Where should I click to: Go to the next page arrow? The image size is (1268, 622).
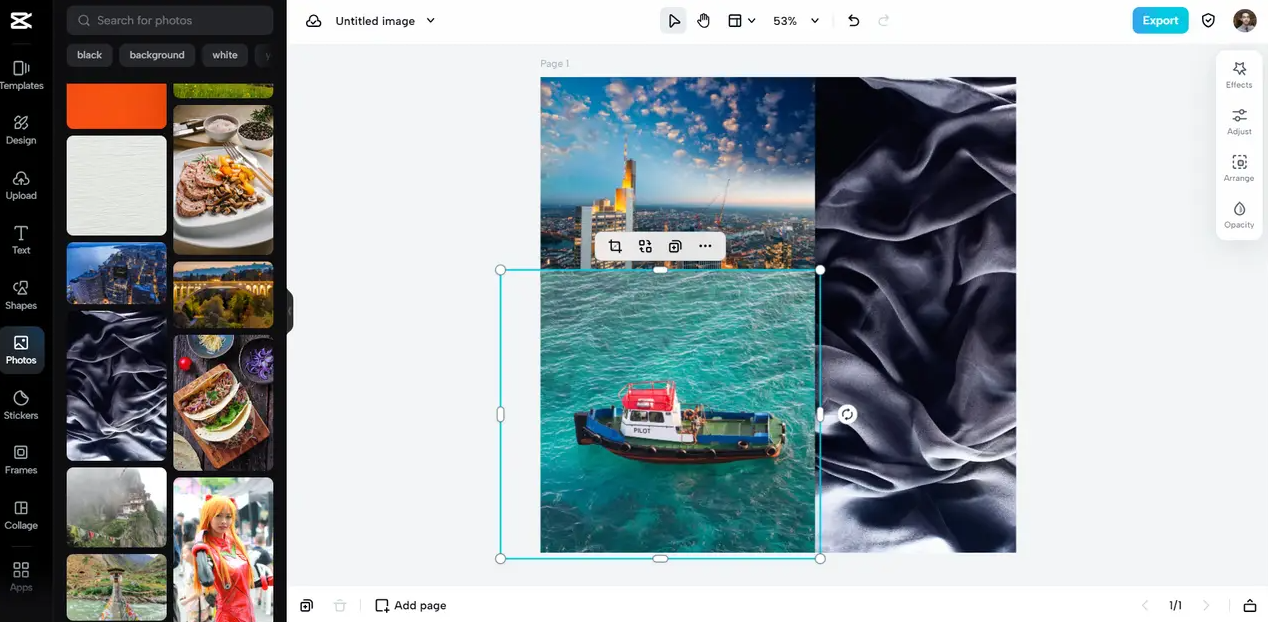tap(1206, 605)
